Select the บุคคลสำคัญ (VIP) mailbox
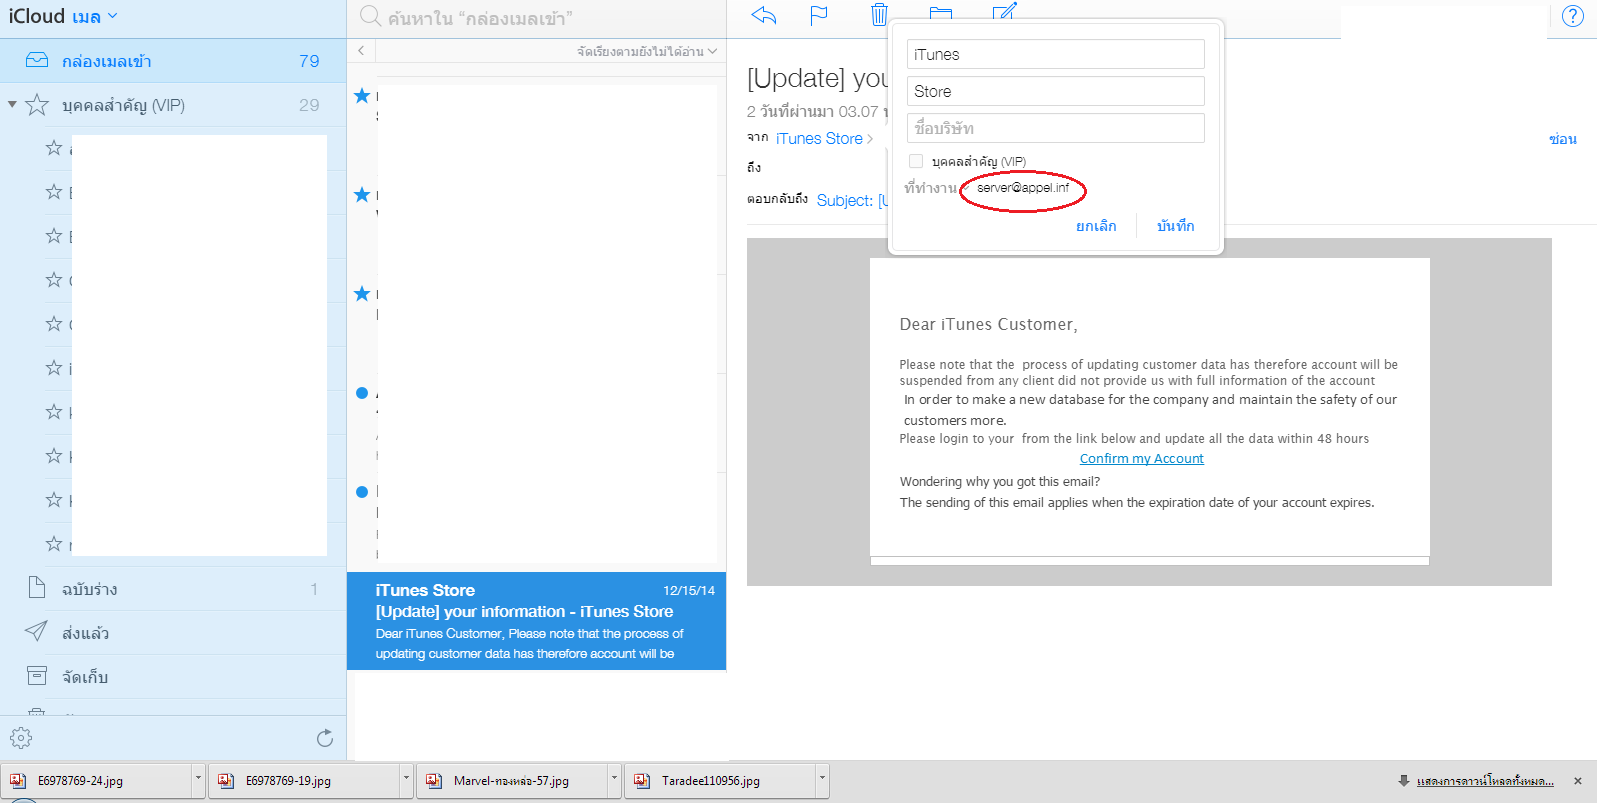 pyautogui.click(x=173, y=105)
